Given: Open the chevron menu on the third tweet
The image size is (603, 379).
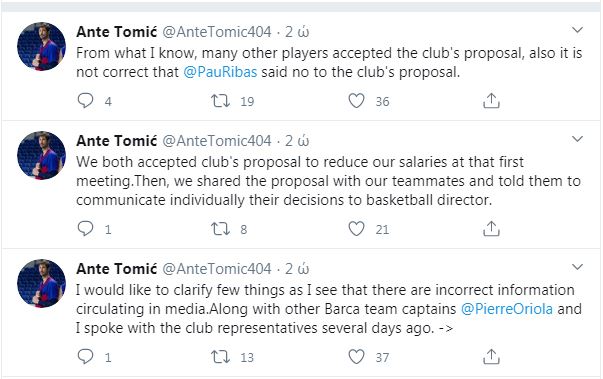Looking at the screenshot, I should 578,267.
